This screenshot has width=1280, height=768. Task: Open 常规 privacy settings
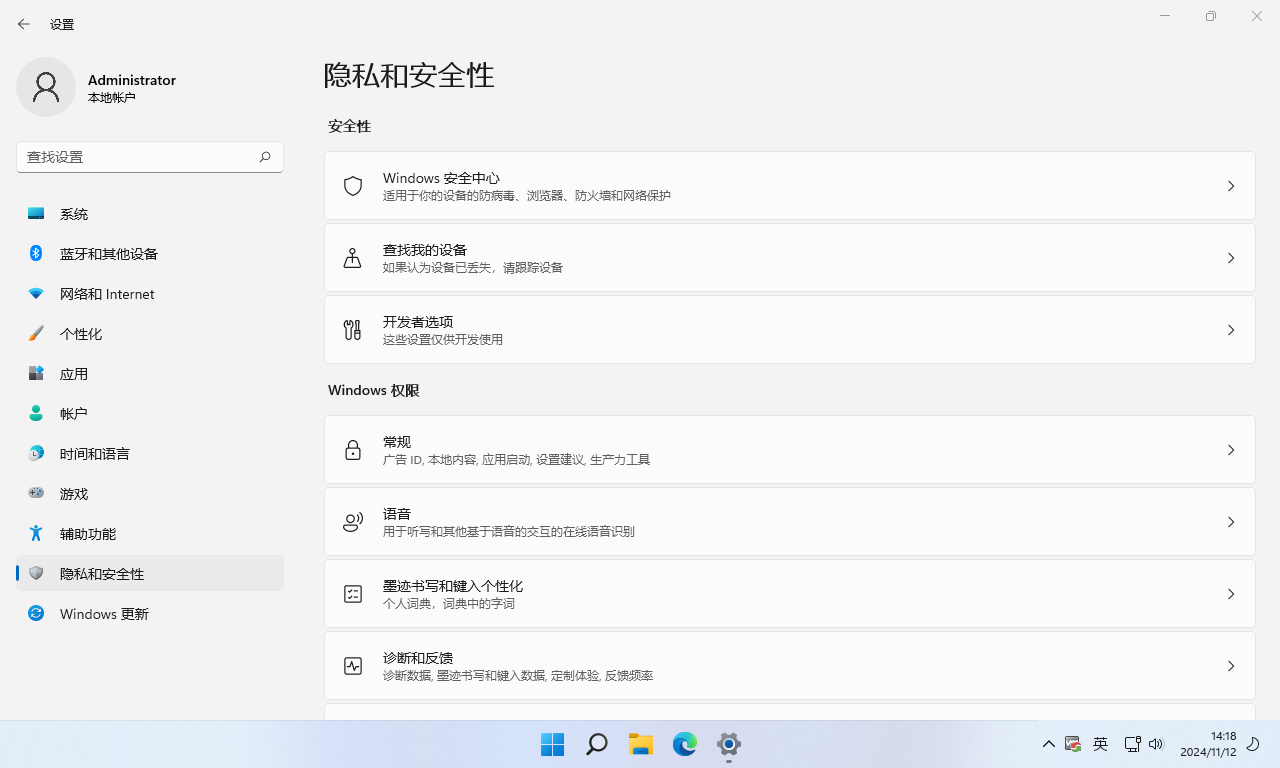(790, 450)
